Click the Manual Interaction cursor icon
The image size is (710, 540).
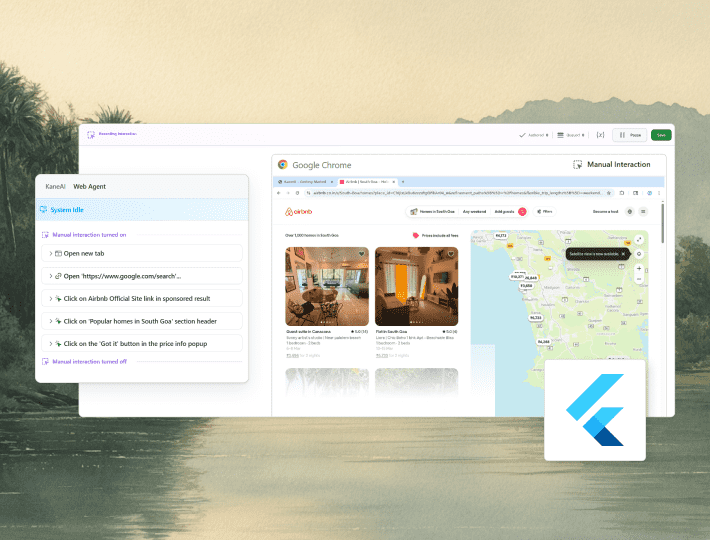(x=577, y=165)
